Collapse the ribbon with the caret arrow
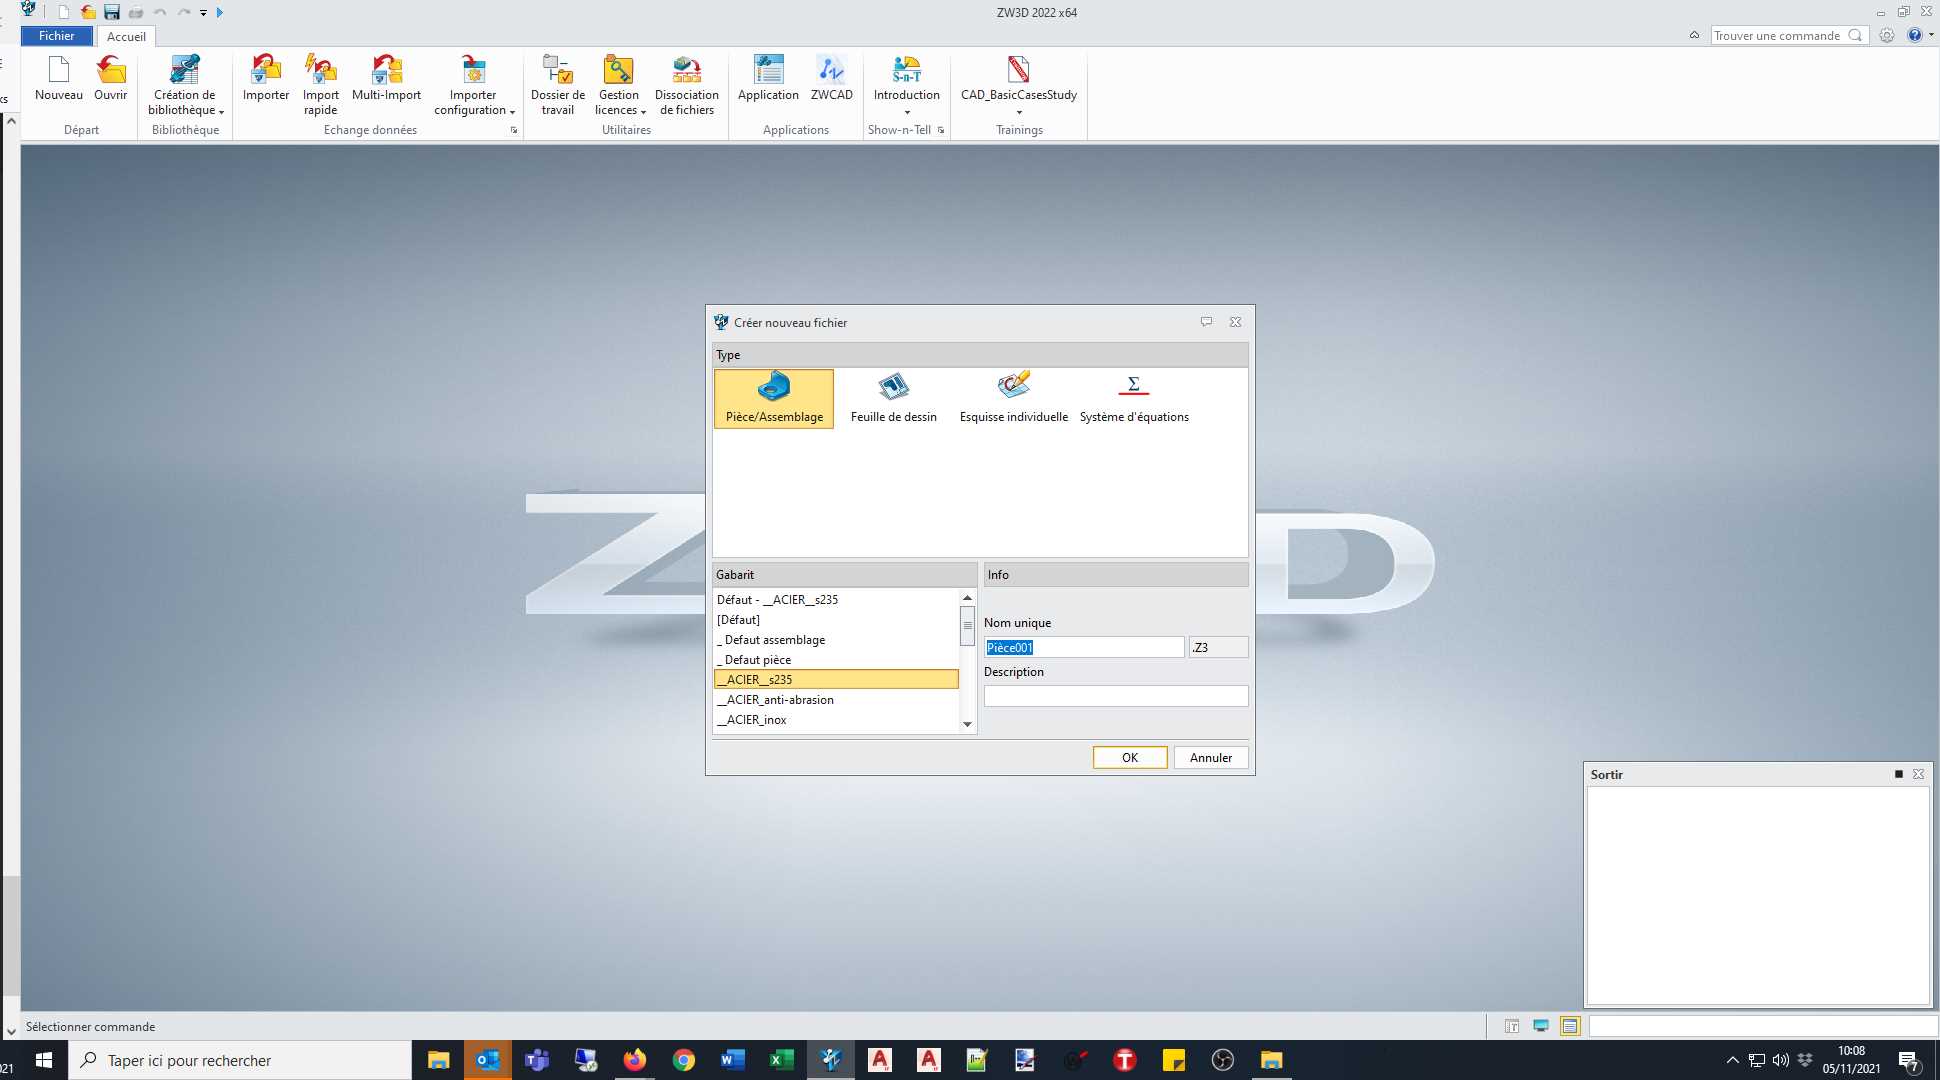 [1694, 35]
